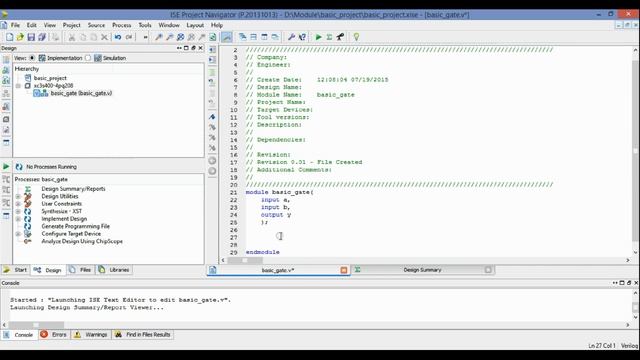The image size is (640, 360).
Task: Click the green Run arrow in toolbar
Action: click(x=318, y=37)
